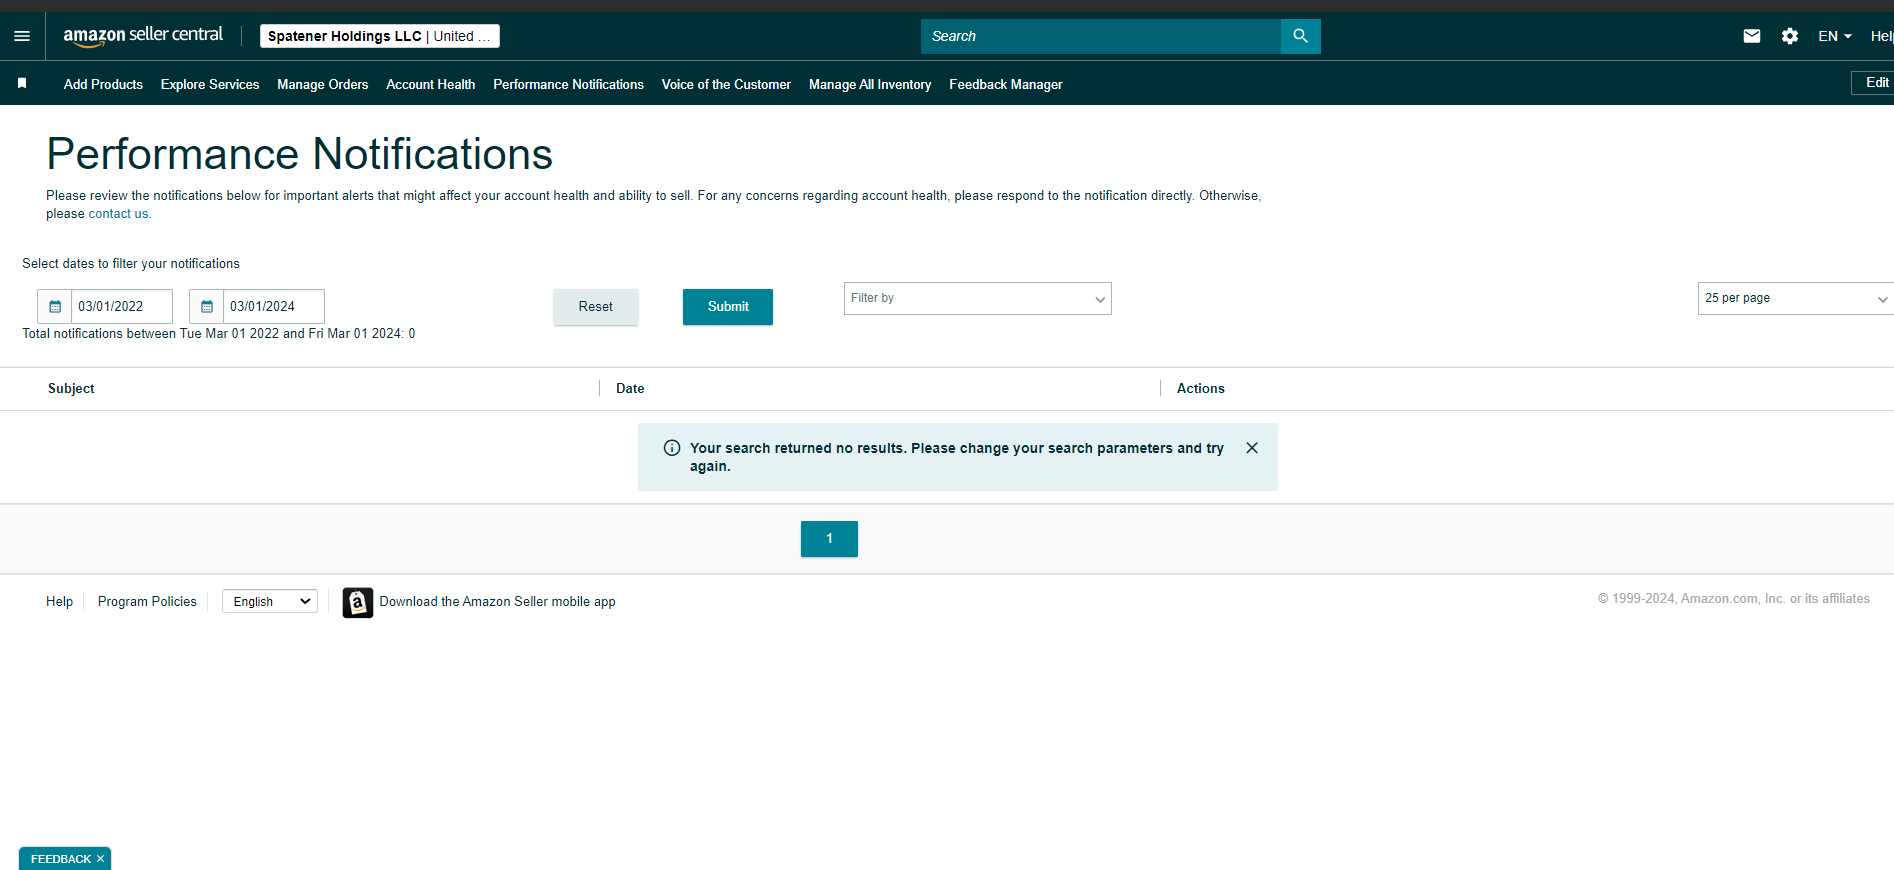The width and height of the screenshot is (1894, 870).
Task: Click the Subject column header
Action: pos(71,388)
